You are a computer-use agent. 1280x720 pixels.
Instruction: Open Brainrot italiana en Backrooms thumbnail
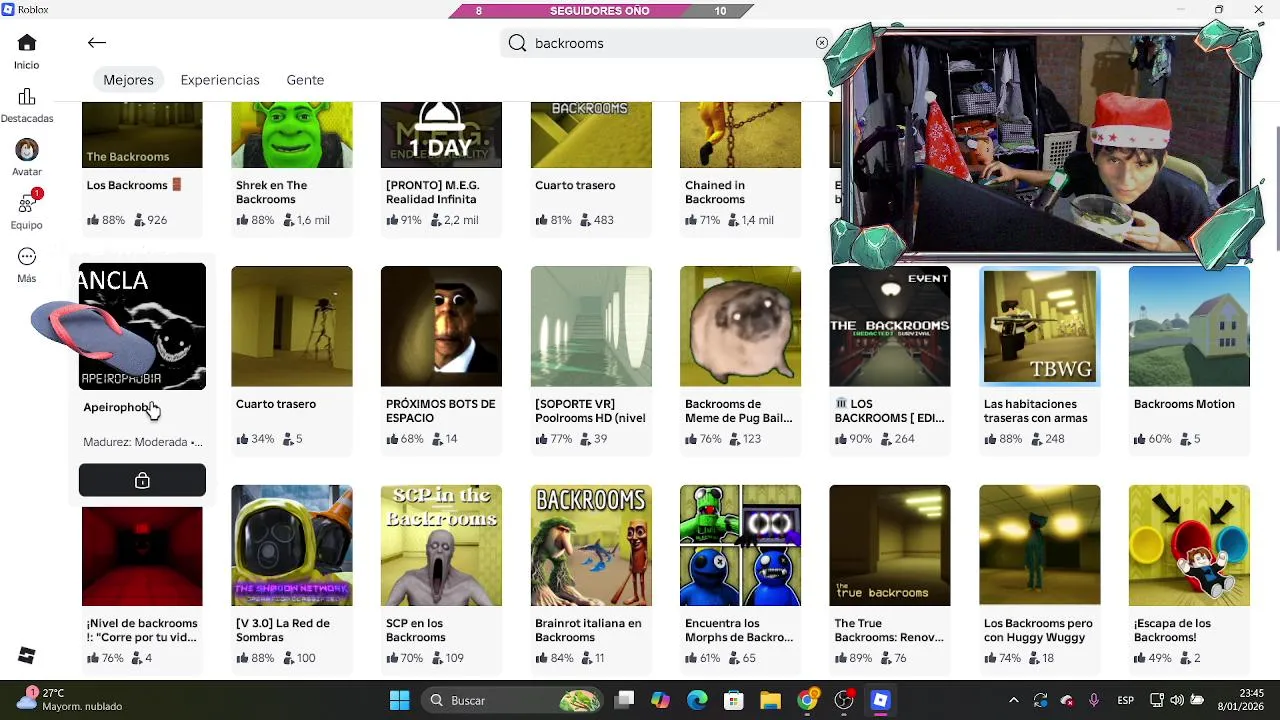[x=591, y=545]
